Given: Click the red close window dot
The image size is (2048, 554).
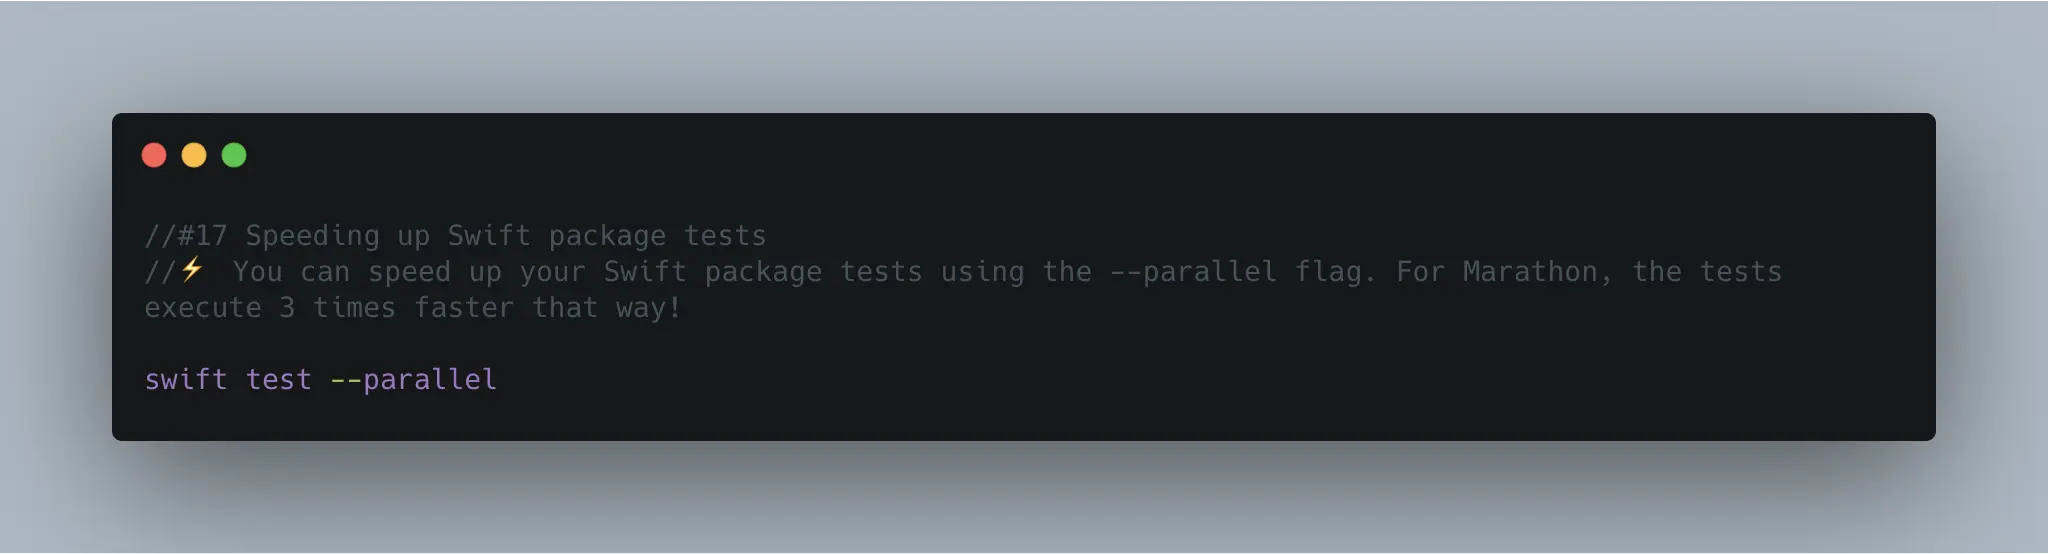Looking at the screenshot, I should 154,155.
